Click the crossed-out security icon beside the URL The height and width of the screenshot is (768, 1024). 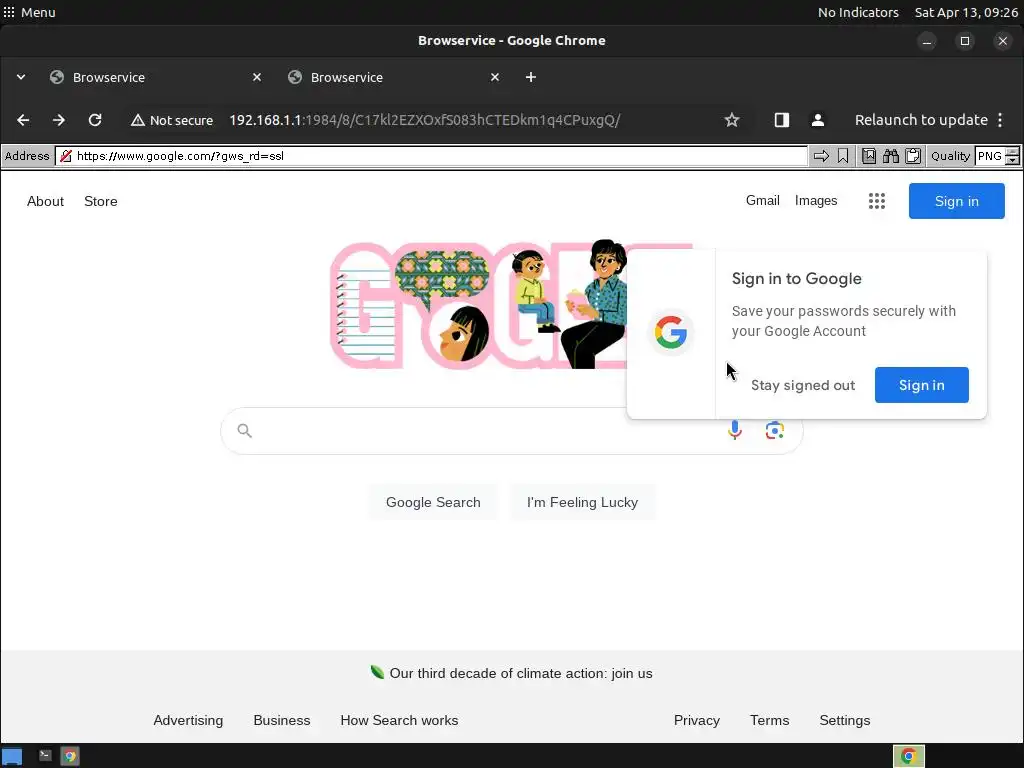[x=66, y=156]
